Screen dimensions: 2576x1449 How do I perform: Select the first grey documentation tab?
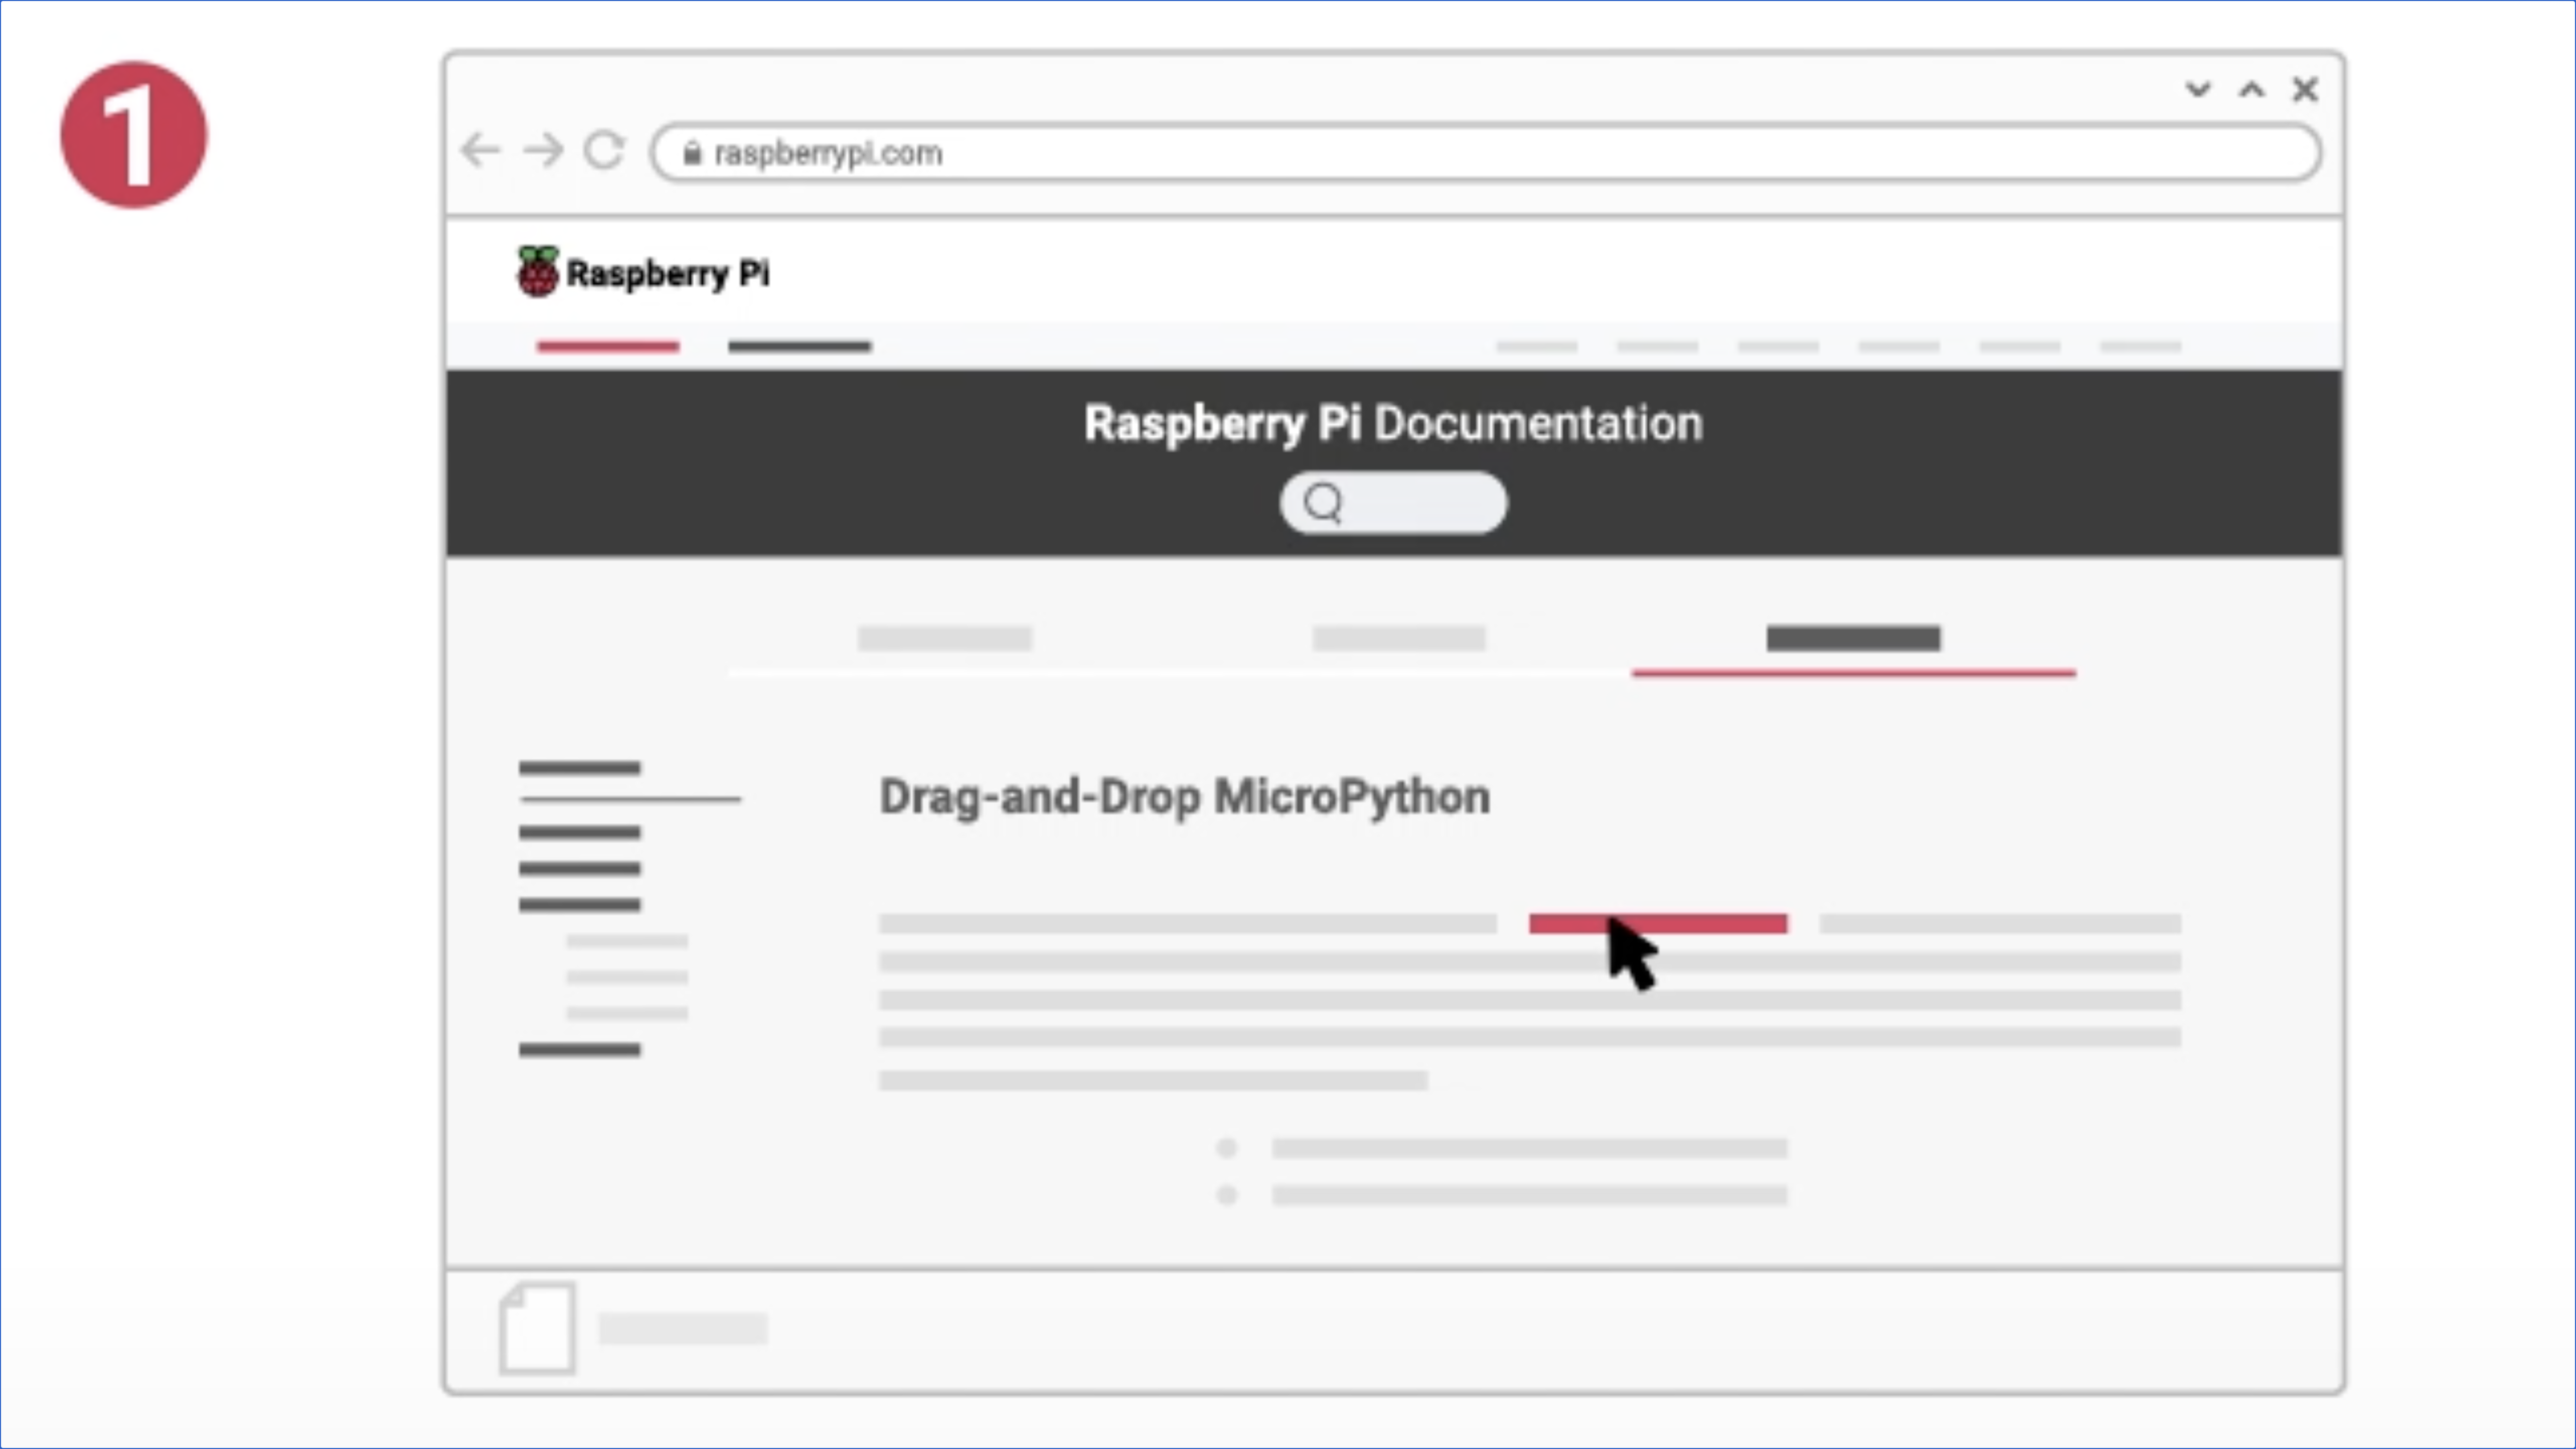tap(944, 638)
